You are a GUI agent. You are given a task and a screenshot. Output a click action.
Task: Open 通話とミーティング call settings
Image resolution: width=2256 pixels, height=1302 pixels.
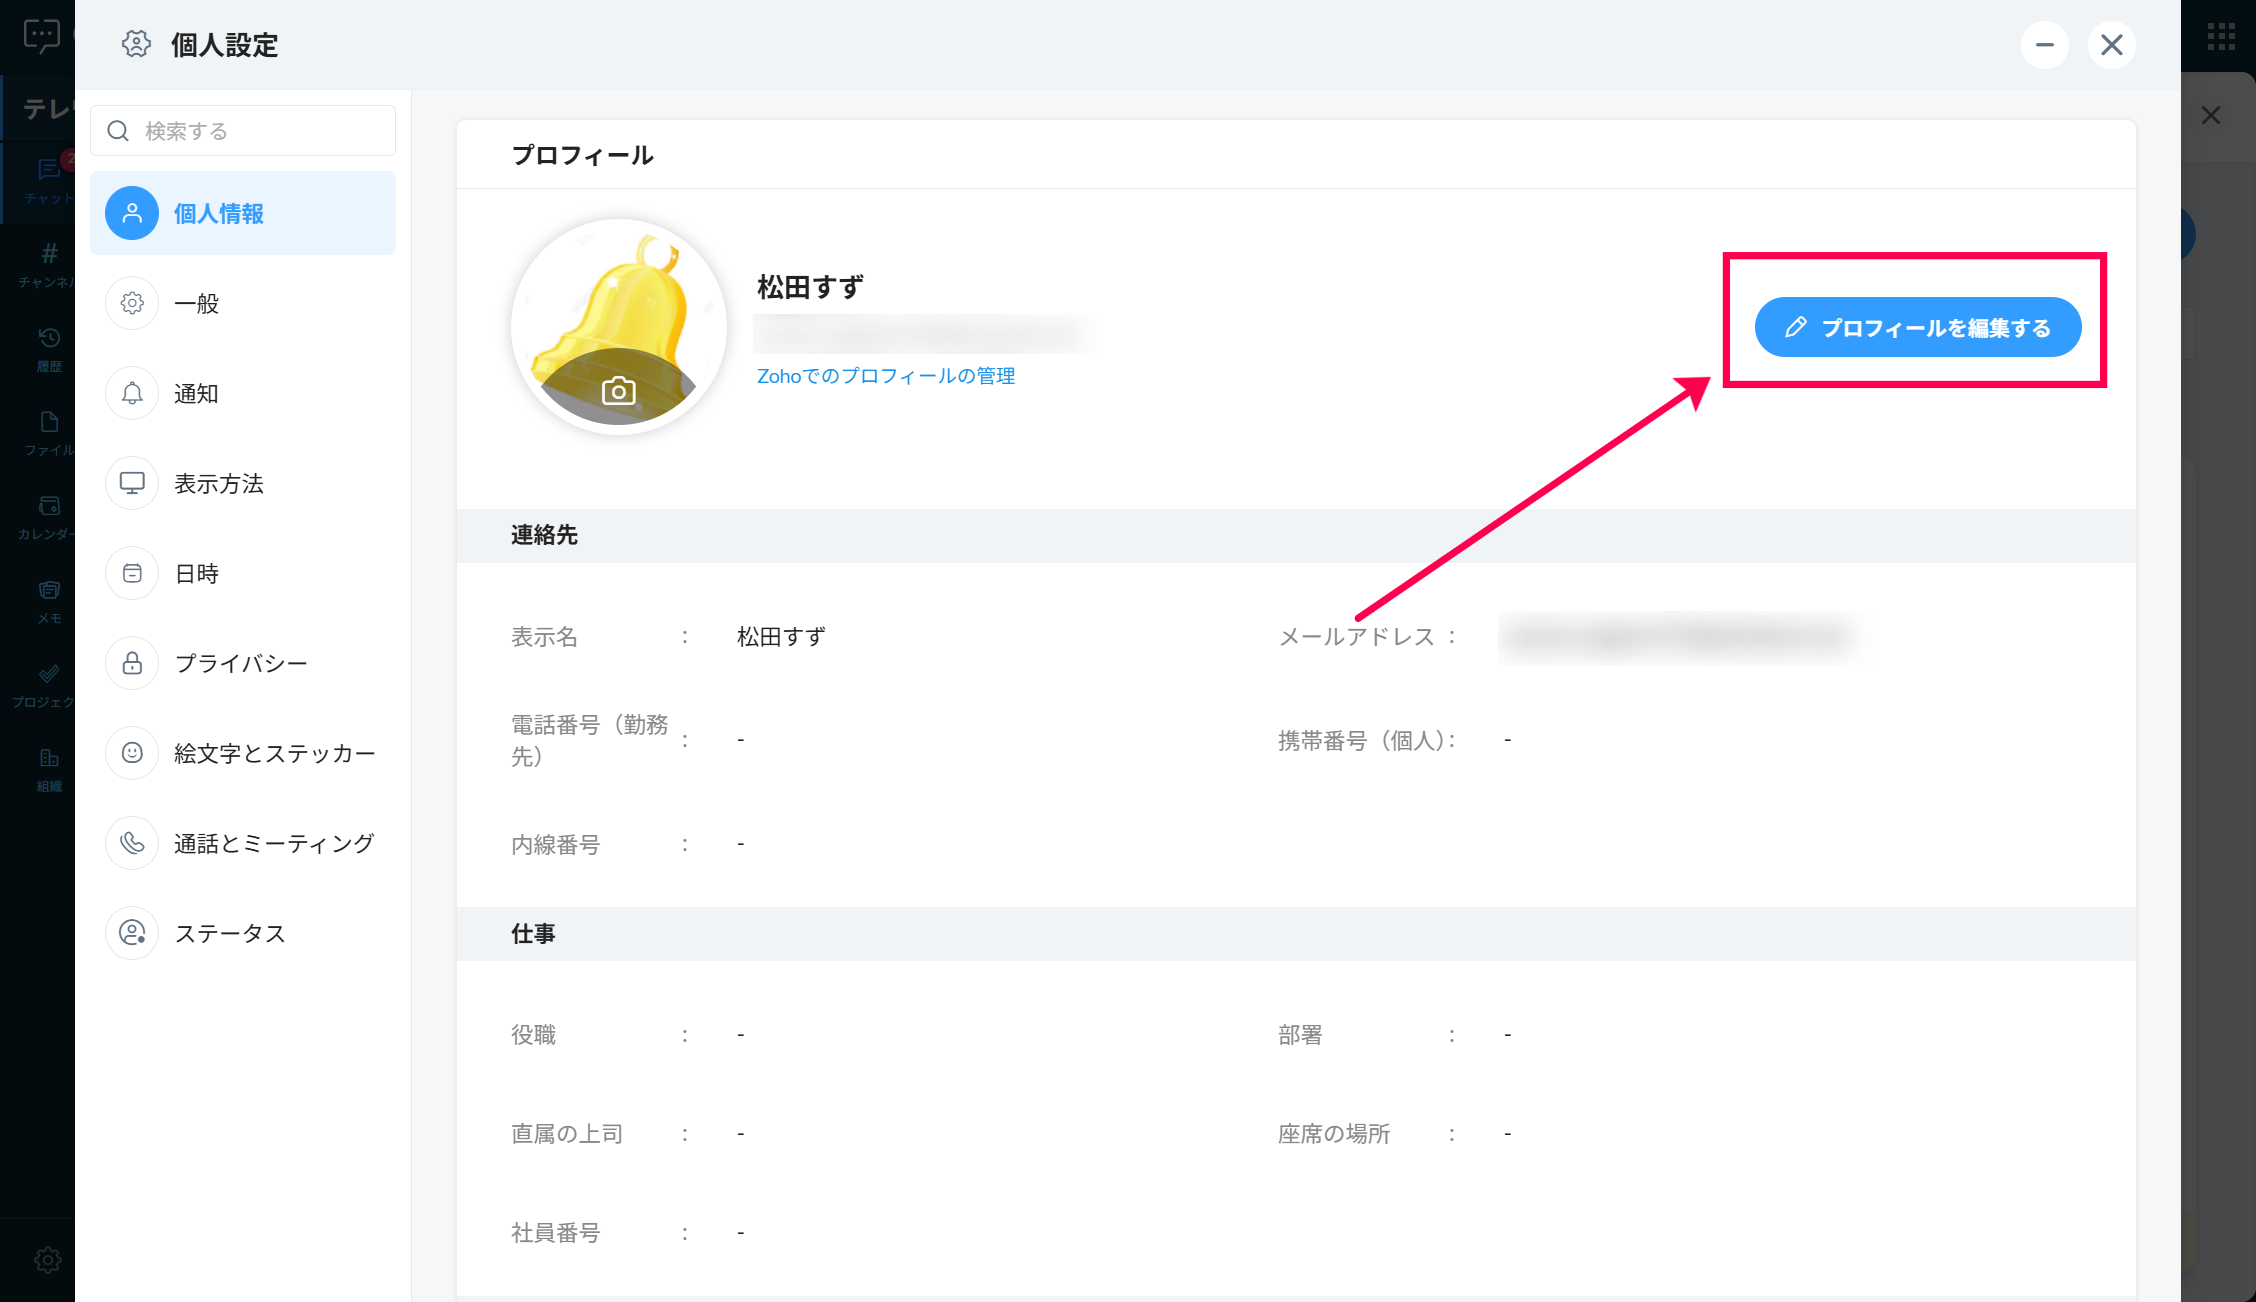[x=274, y=843]
